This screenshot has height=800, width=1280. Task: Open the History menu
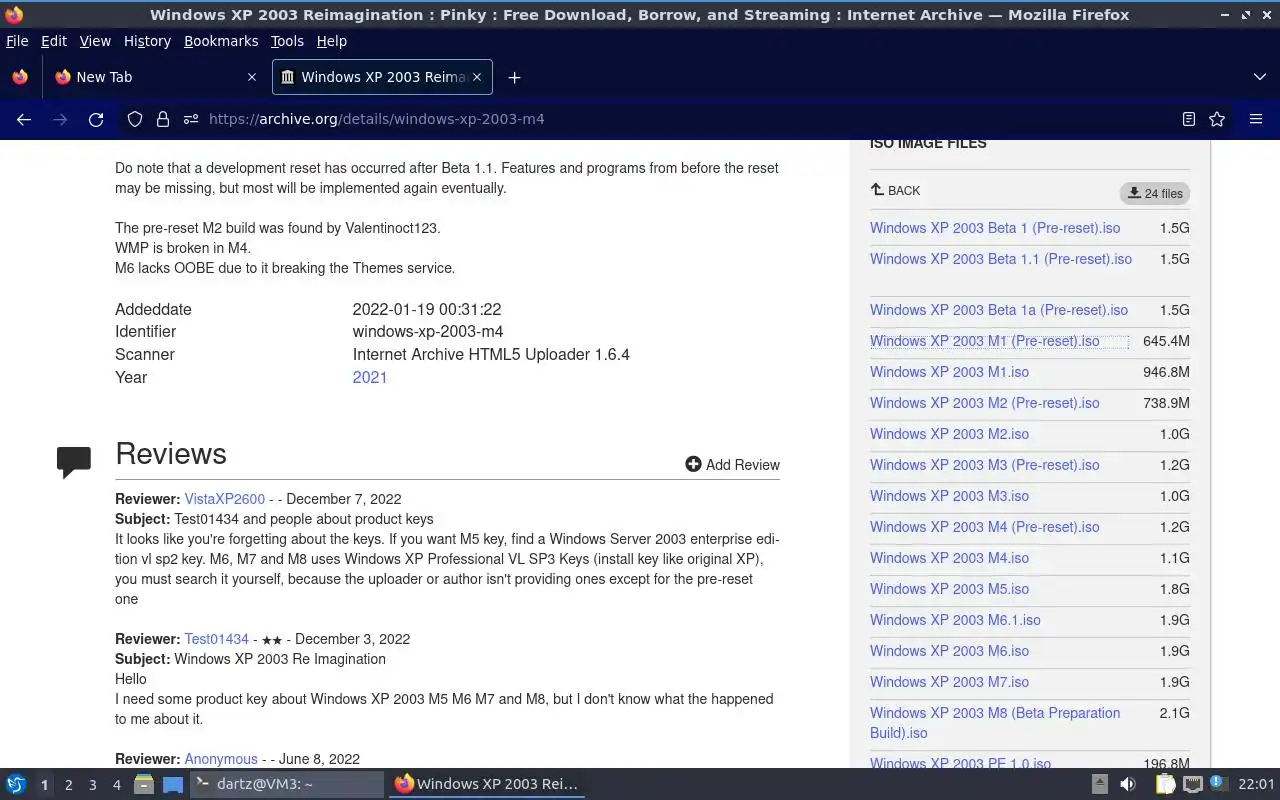point(147,41)
